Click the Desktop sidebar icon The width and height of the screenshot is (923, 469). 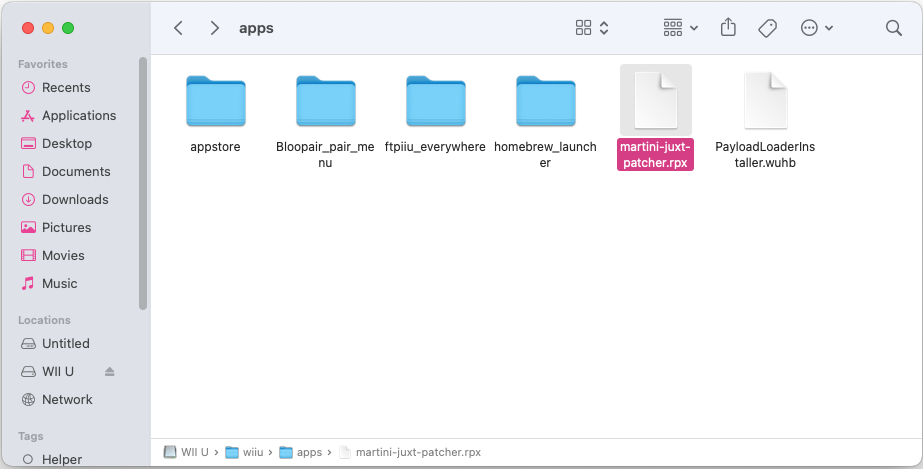pyautogui.click(x=28, y=144)
